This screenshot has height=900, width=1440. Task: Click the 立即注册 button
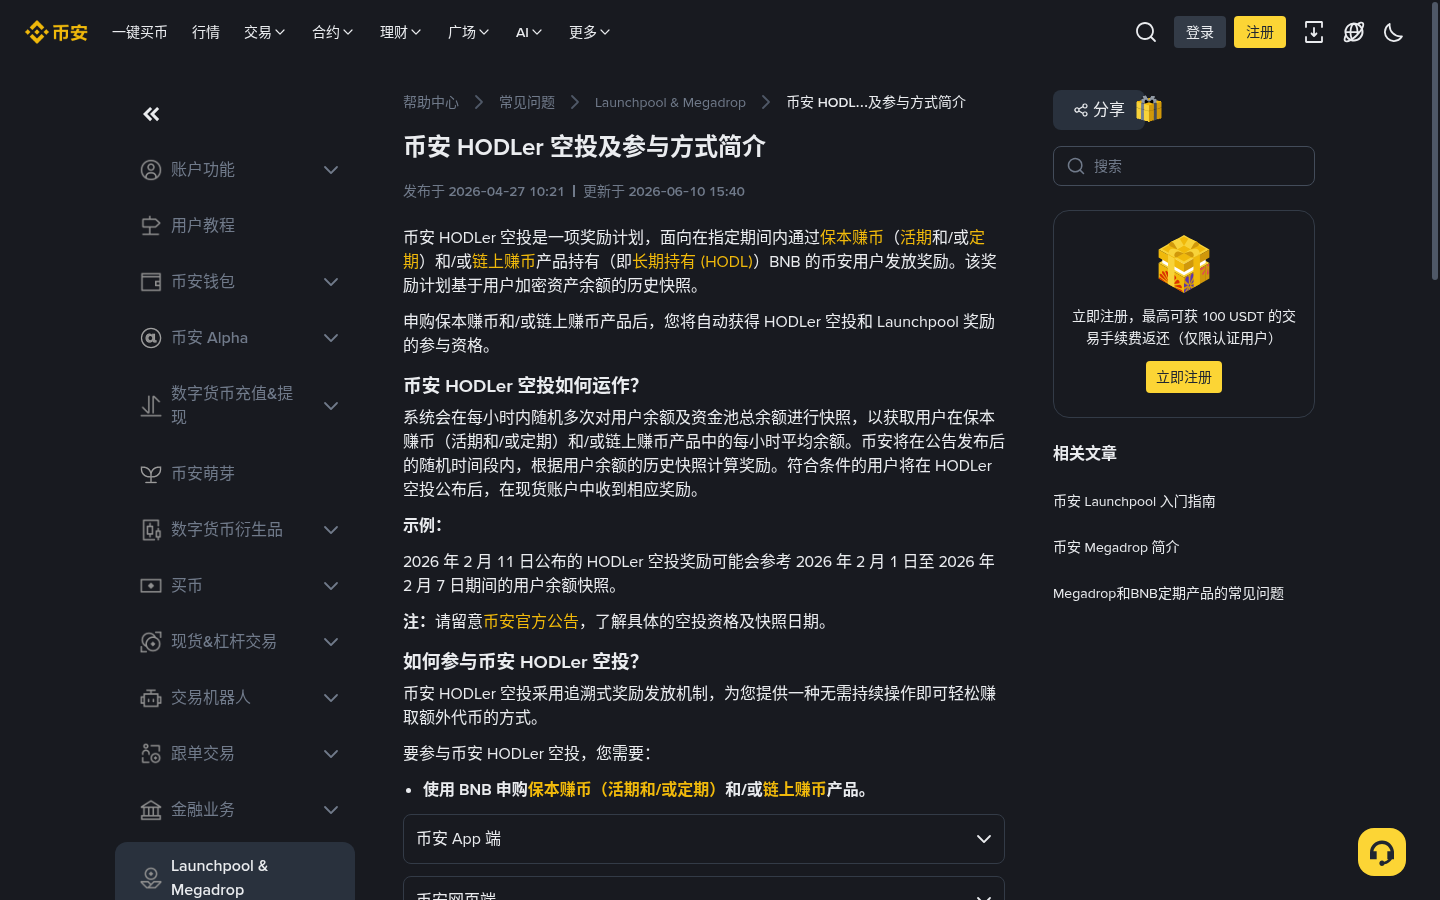coord(1184,377)
